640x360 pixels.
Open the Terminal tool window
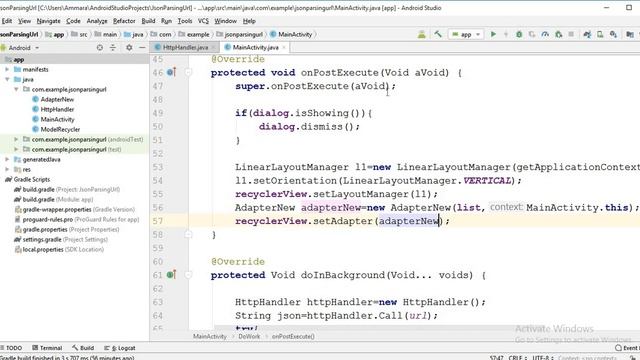(47, 348)
